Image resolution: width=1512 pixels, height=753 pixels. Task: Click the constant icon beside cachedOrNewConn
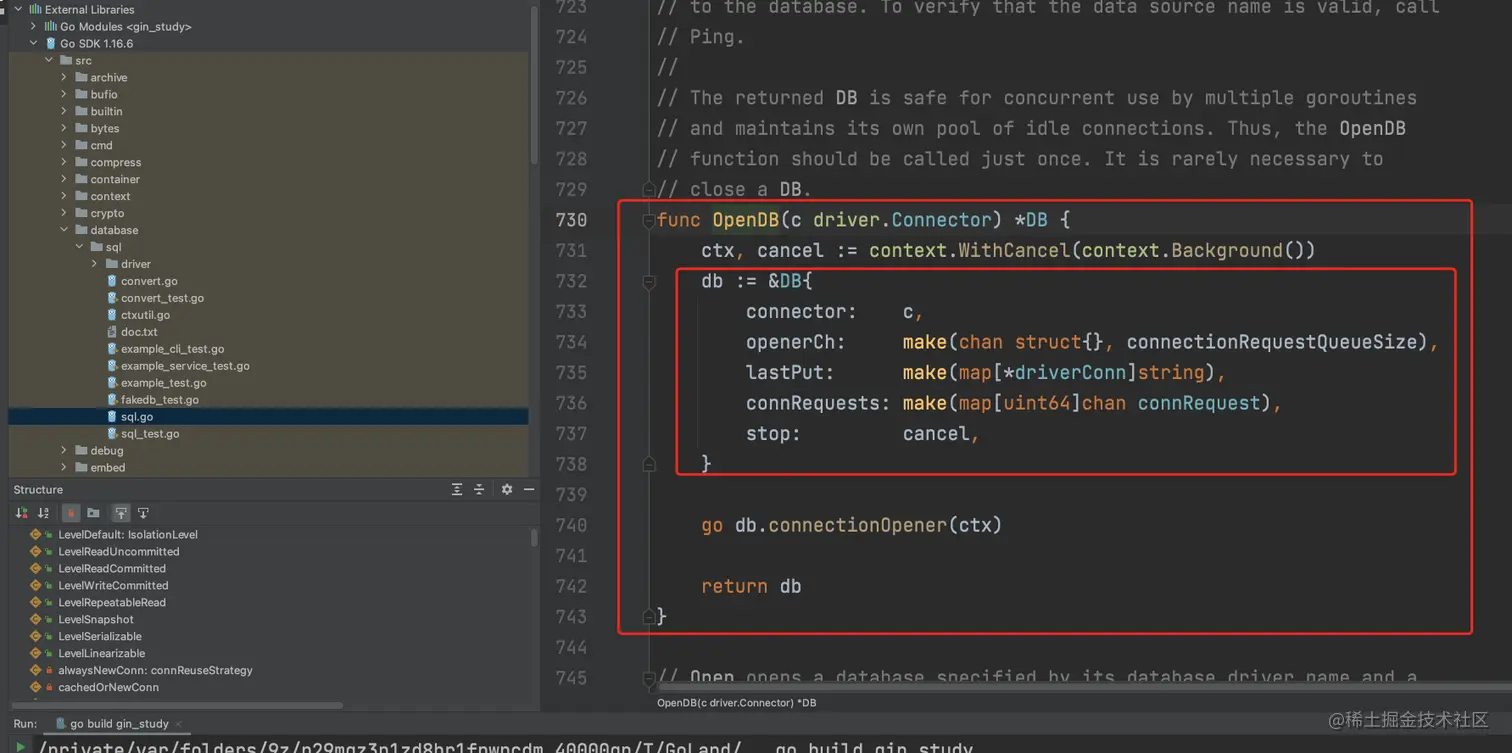click(35, 688)
